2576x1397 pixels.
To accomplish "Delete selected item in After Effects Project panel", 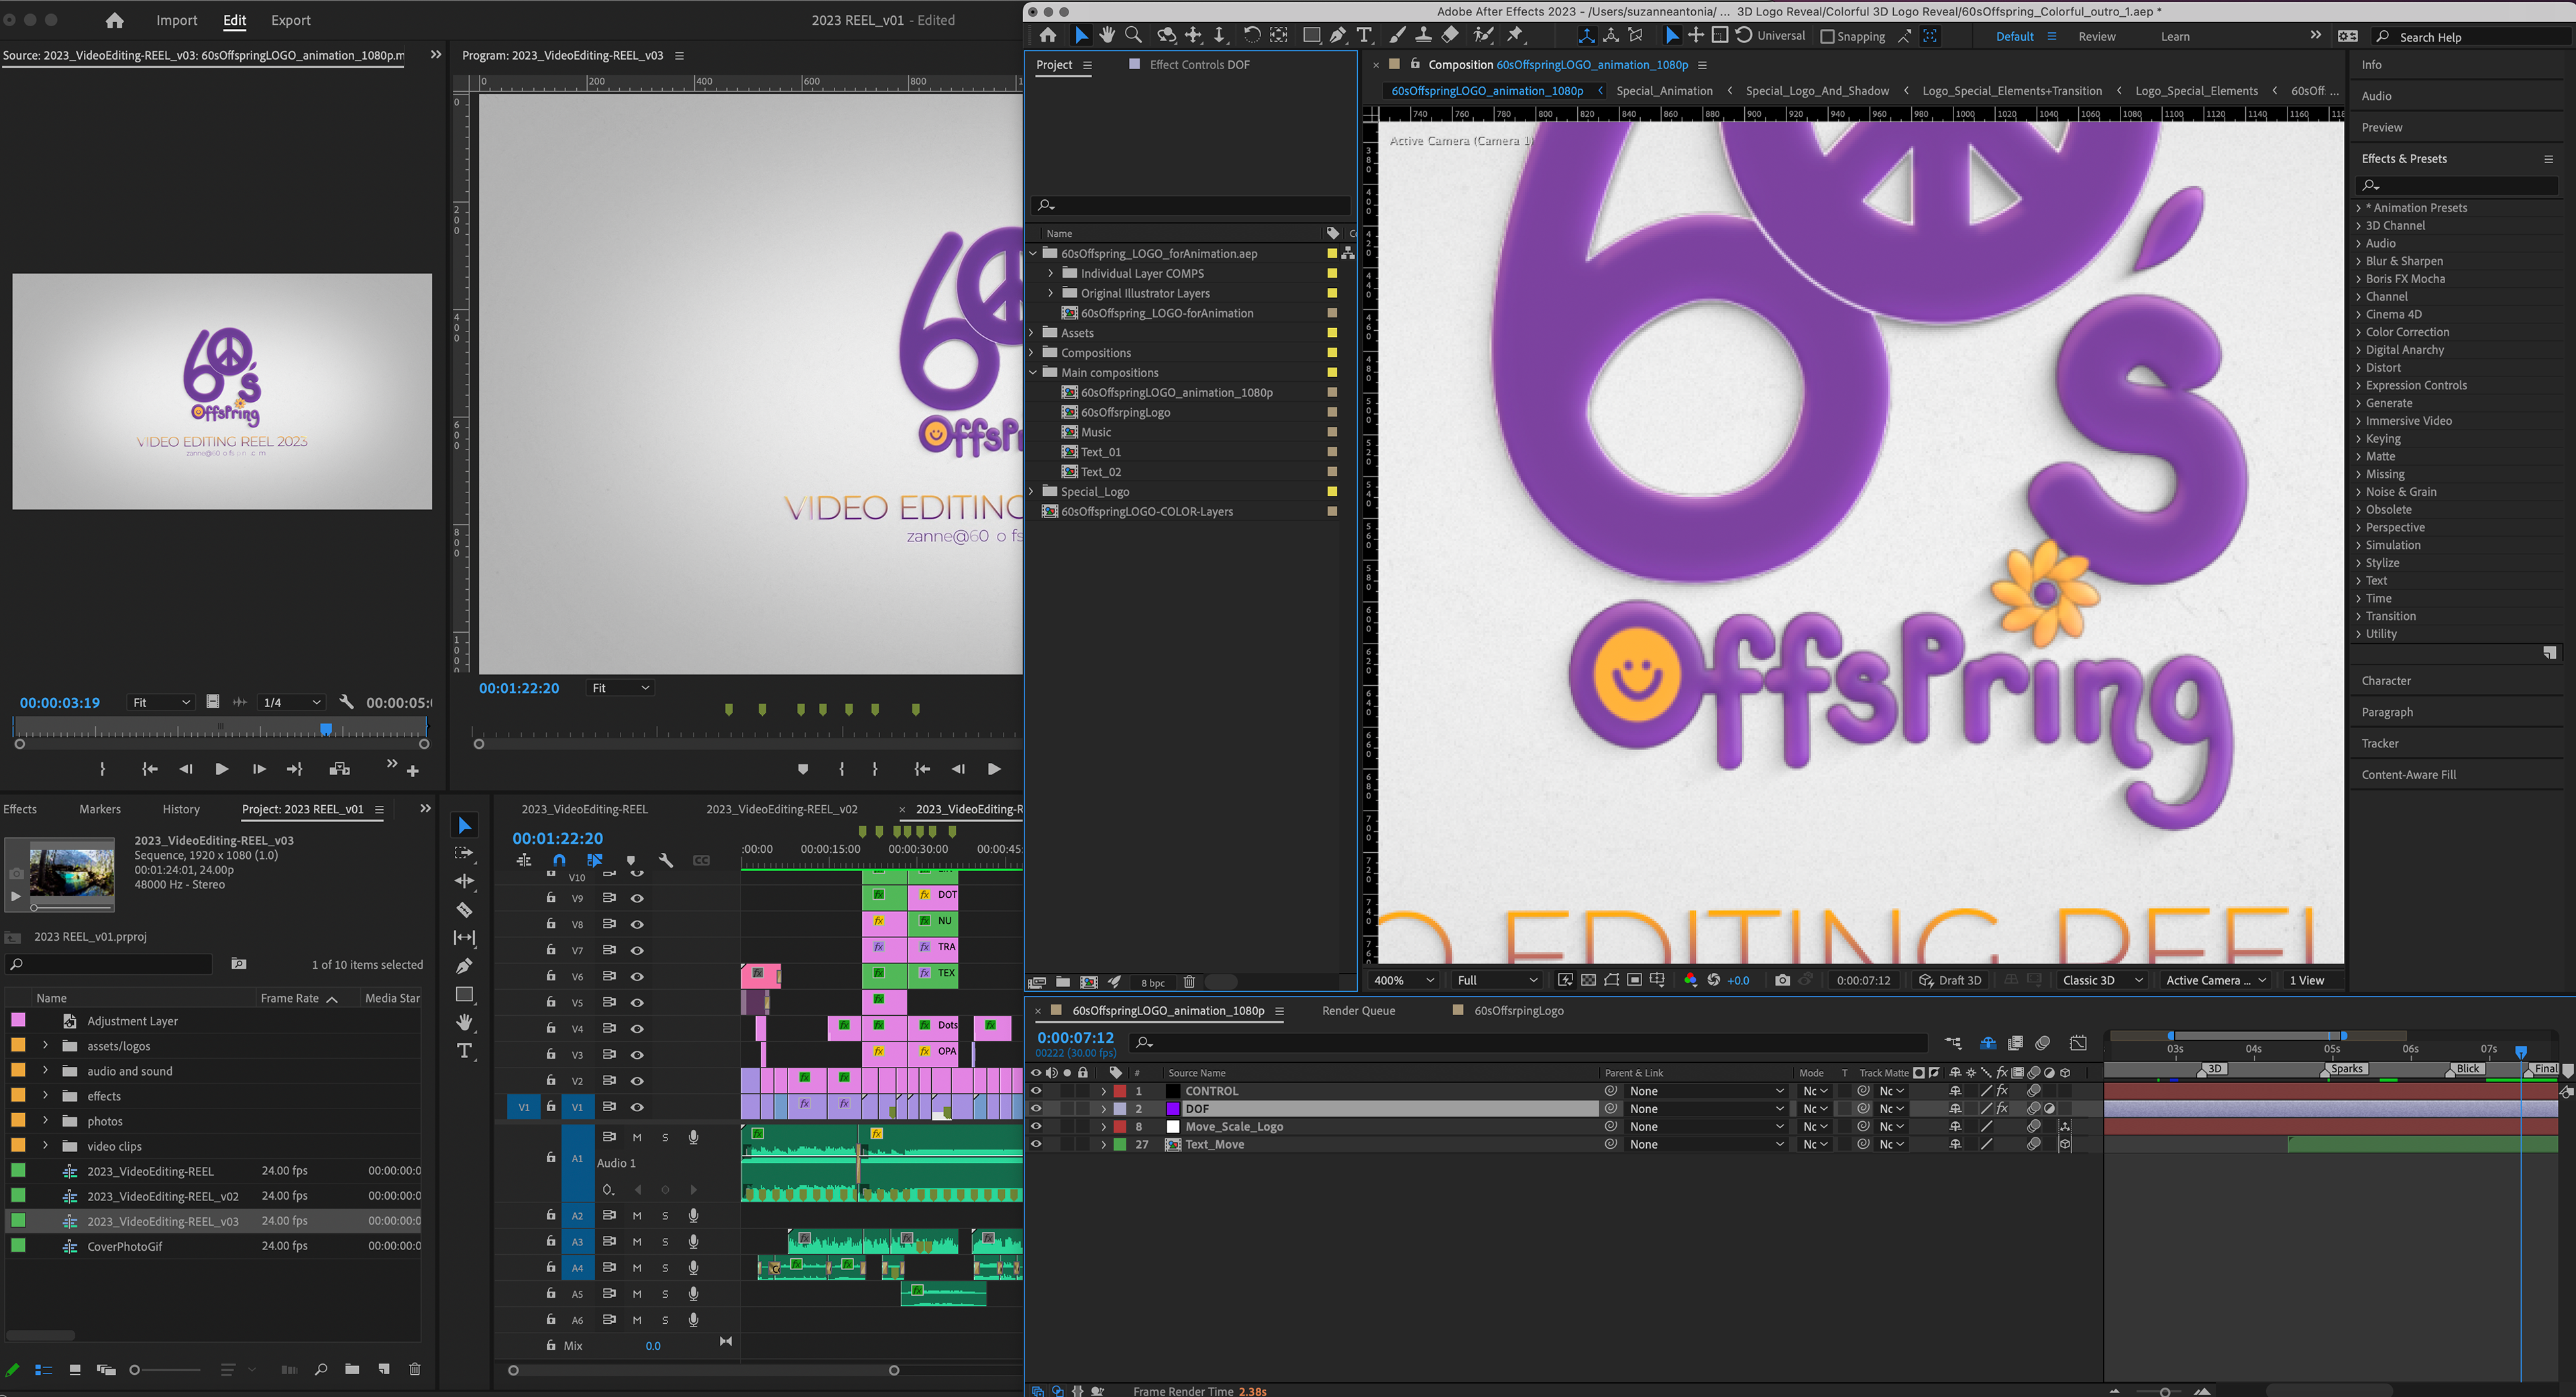I will [1189, 982].
